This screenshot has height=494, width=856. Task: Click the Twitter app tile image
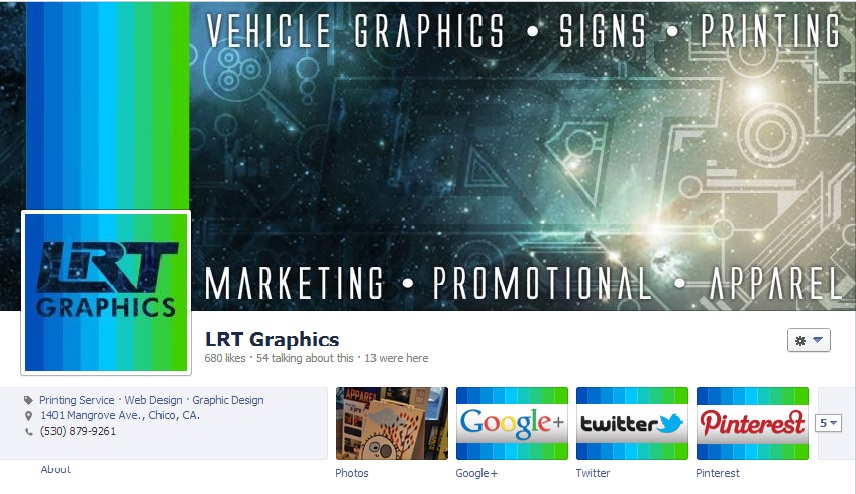tap(632, 424)
